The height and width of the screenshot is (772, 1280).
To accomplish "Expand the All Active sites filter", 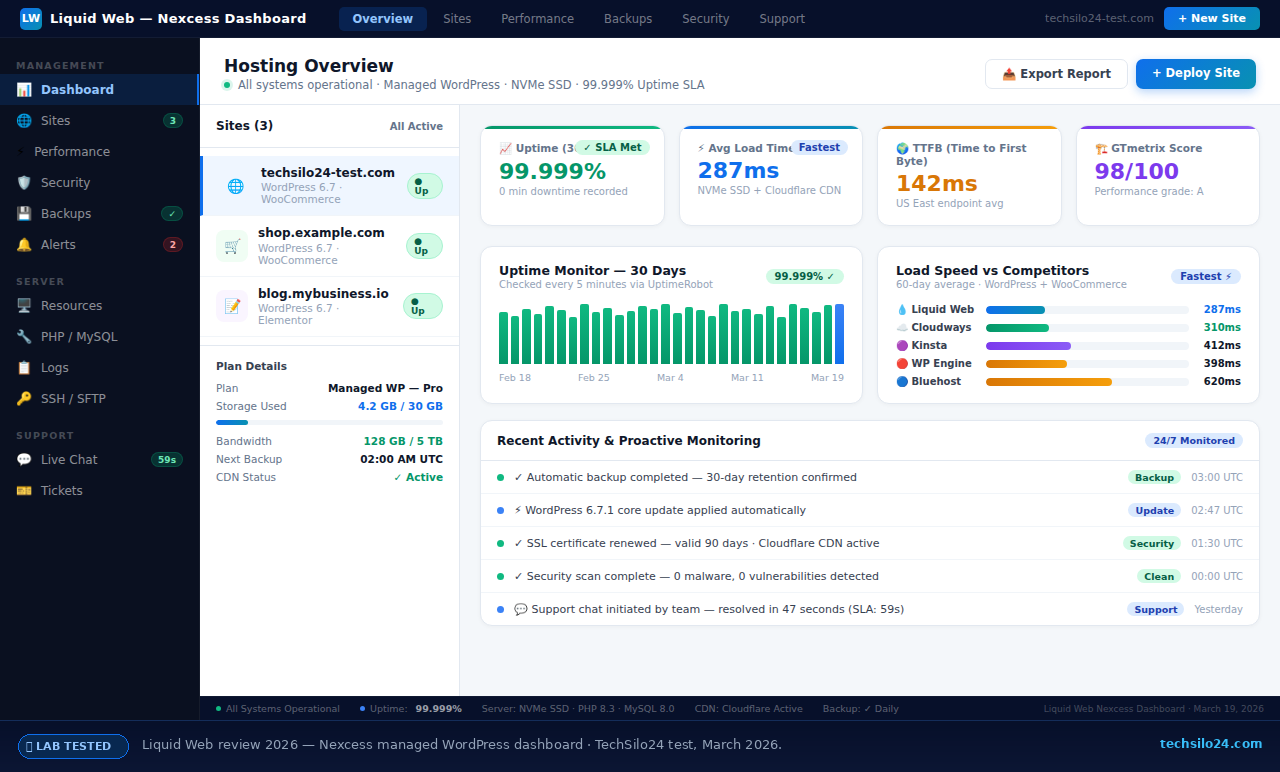I will pyautogui.click(x=418, y=126).
